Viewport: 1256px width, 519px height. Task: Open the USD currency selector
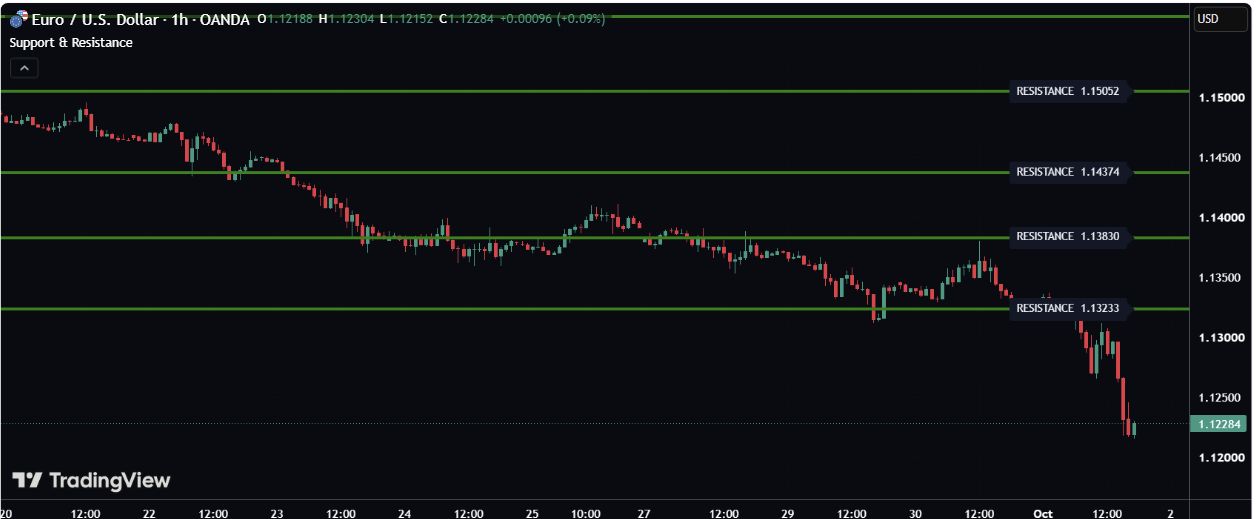coord(1220,19)
